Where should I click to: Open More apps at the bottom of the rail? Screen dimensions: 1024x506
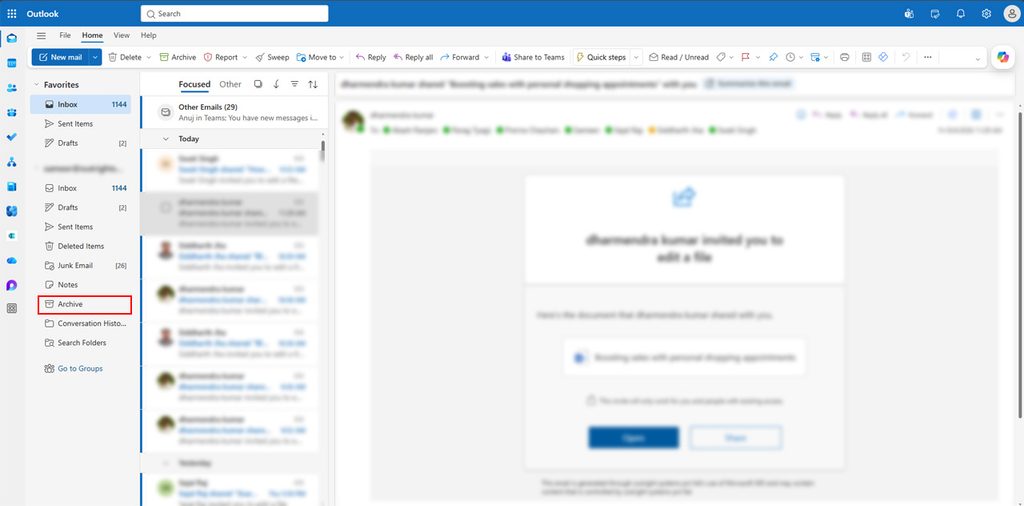point(12,308)
